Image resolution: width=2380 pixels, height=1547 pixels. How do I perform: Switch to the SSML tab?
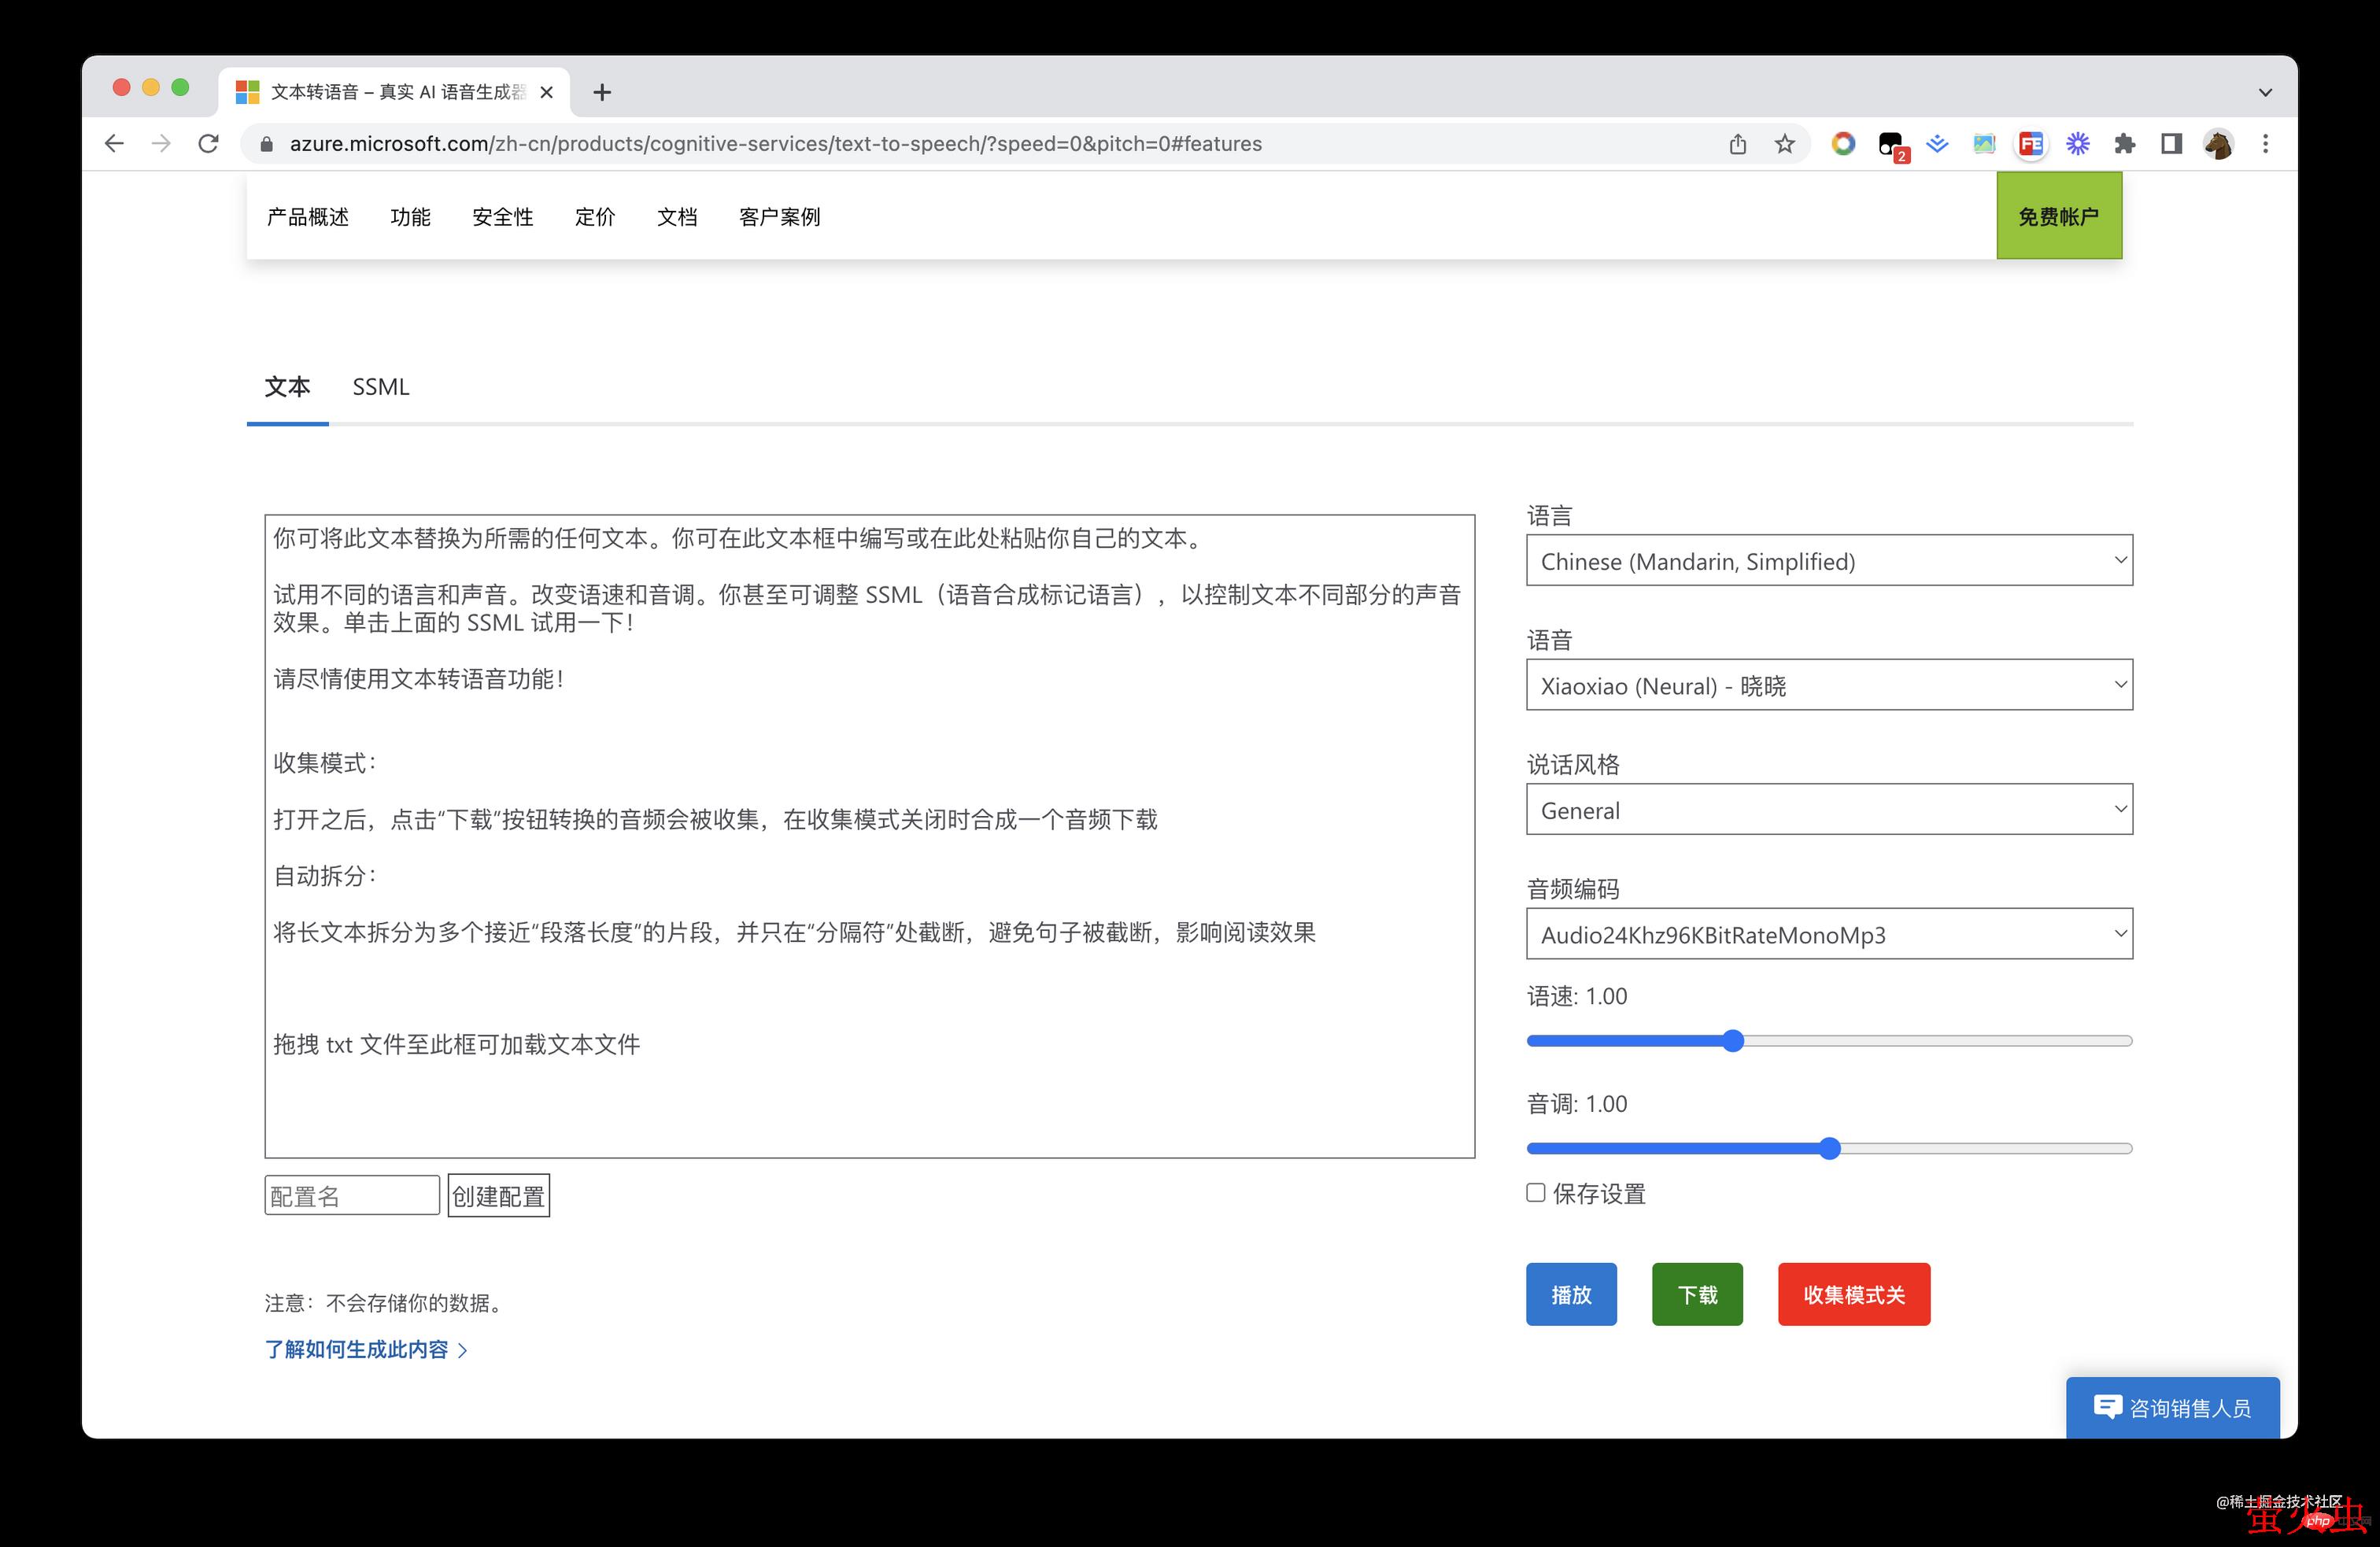point(380,387)
